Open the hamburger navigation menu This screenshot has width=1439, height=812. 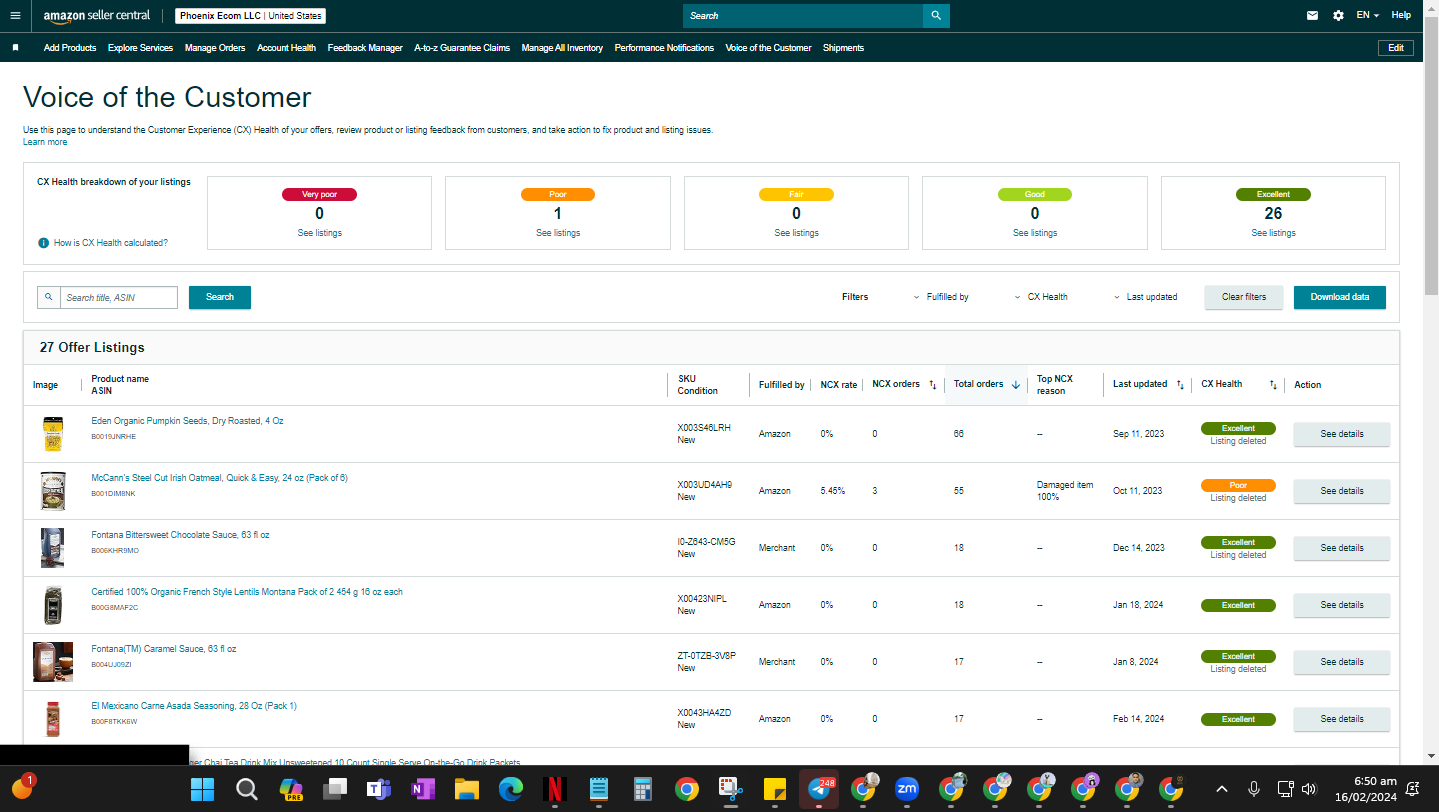[15, 16]
